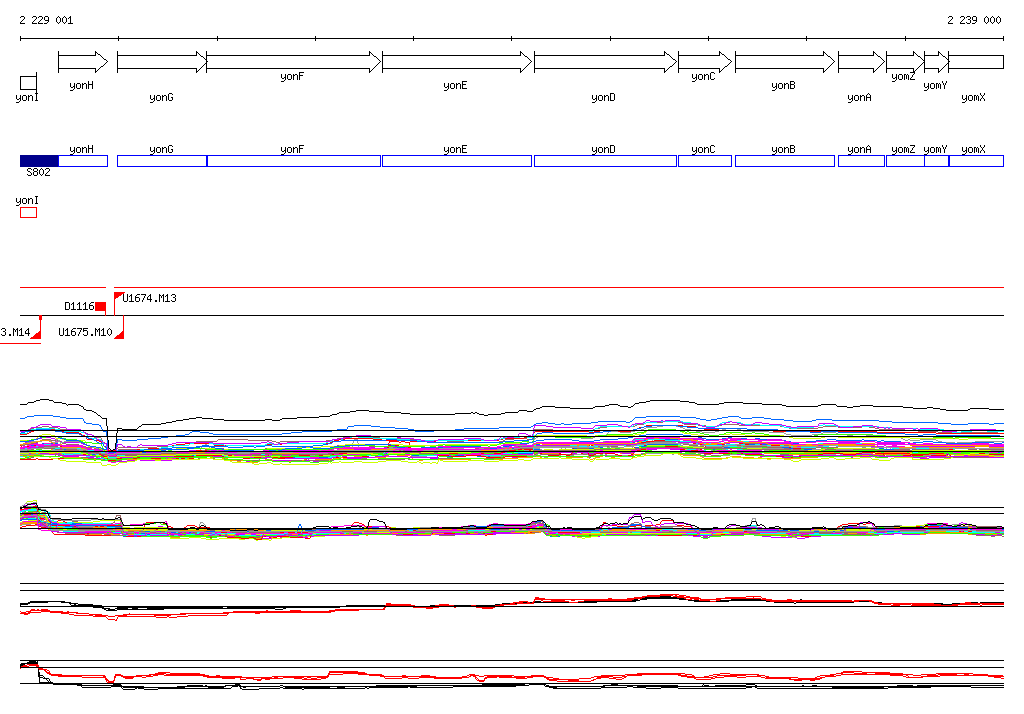Screen dimensions: 1024x714
Task: Click the yomX label under the arrow
Action: click(973, 97)
